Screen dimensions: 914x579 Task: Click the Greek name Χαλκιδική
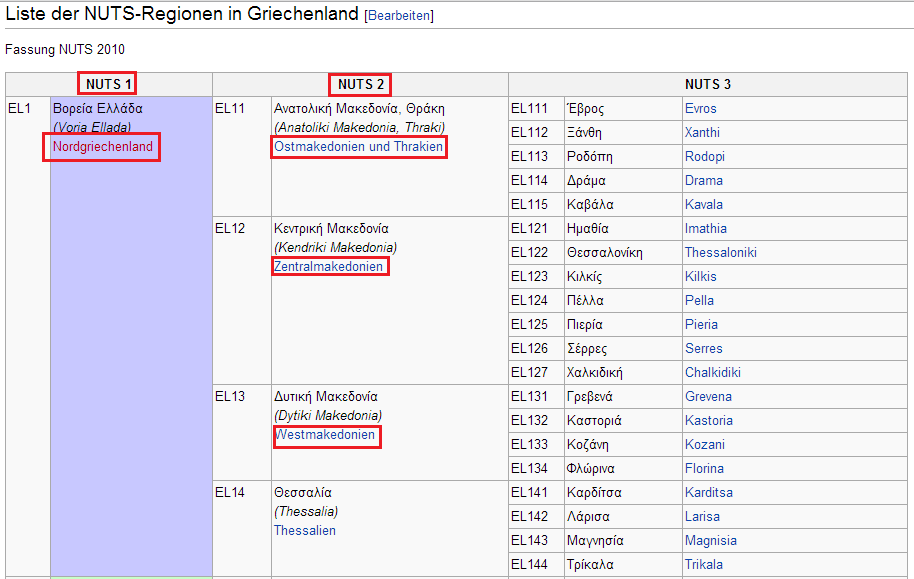tap(595, 373)
